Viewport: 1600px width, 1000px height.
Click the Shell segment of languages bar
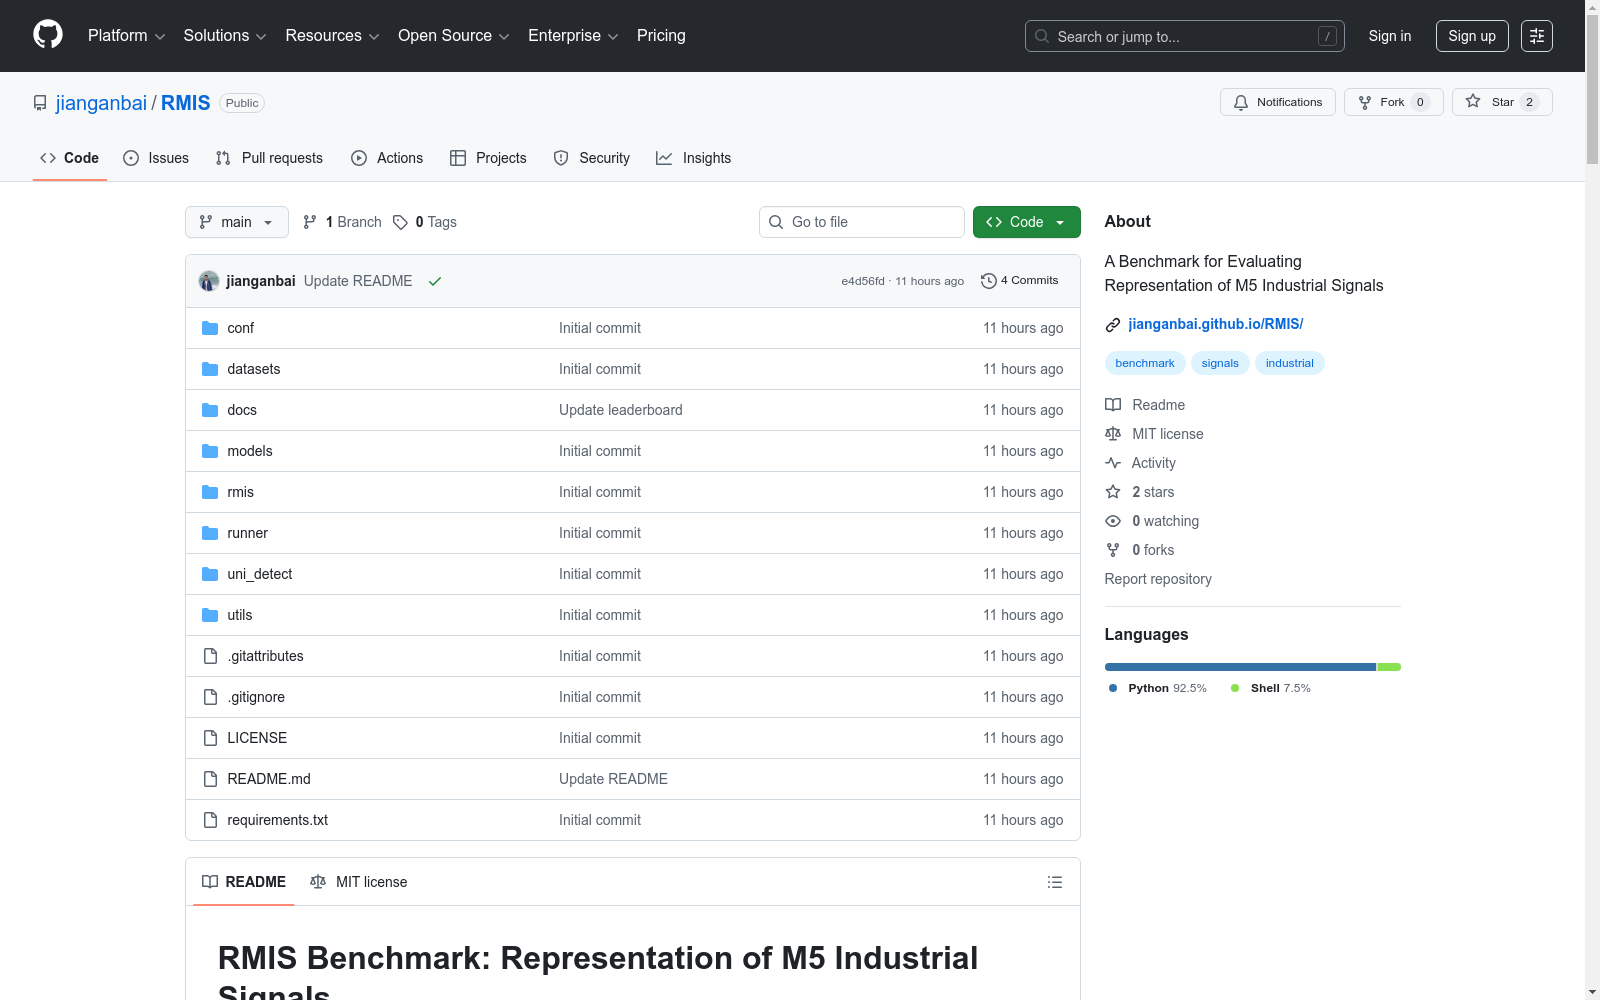1389,667
